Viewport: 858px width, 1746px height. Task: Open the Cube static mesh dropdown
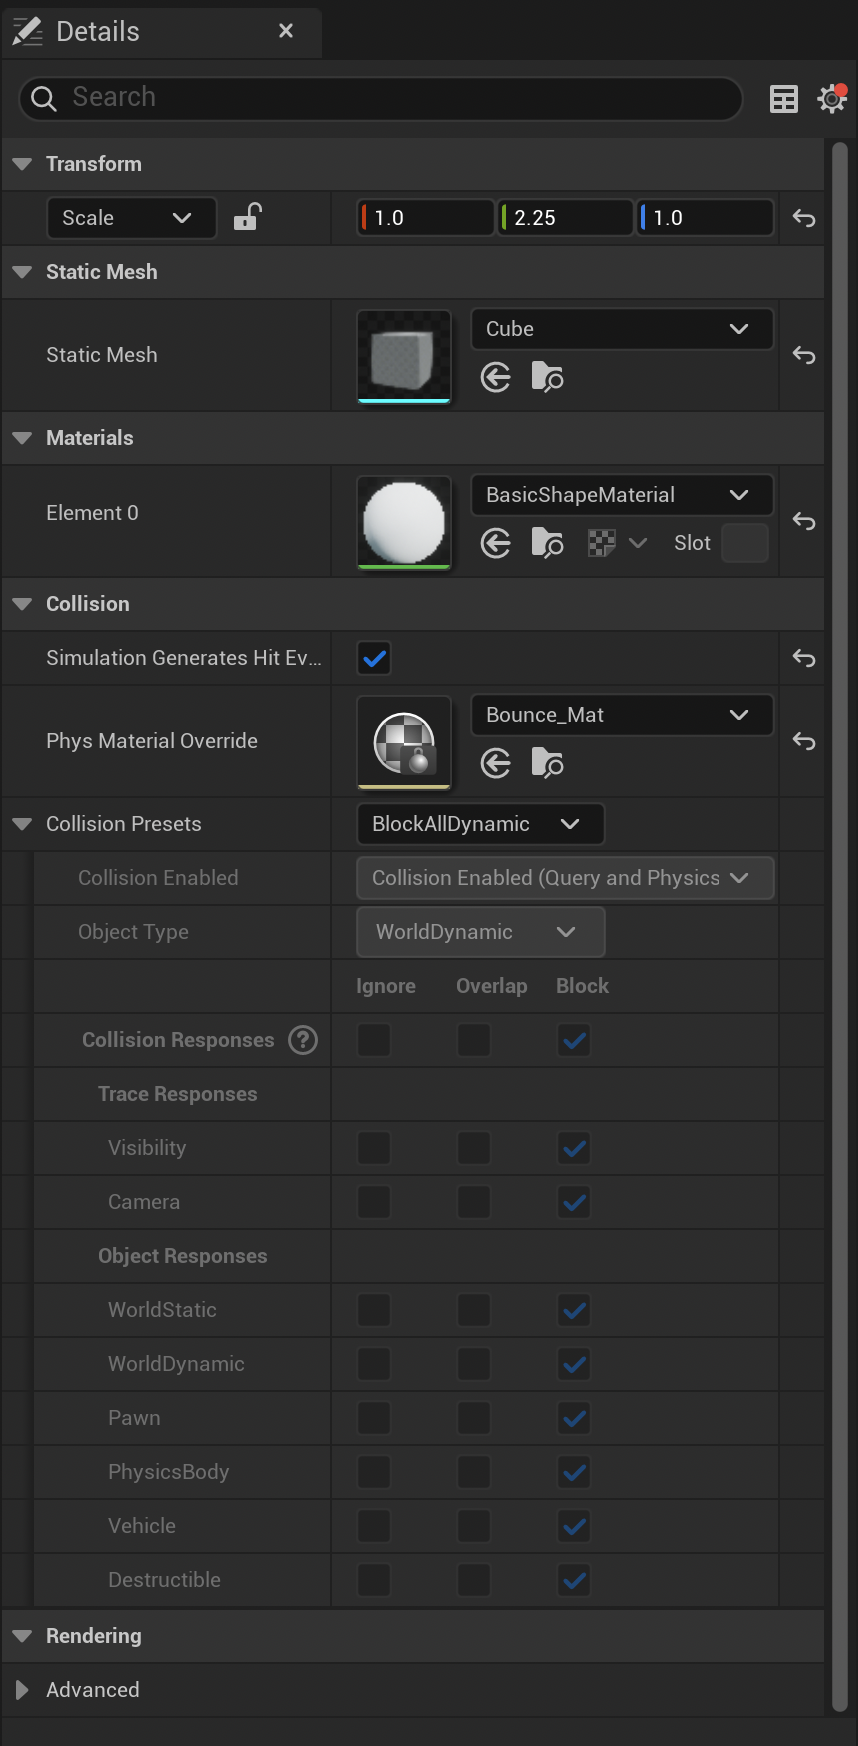point(621,329)
